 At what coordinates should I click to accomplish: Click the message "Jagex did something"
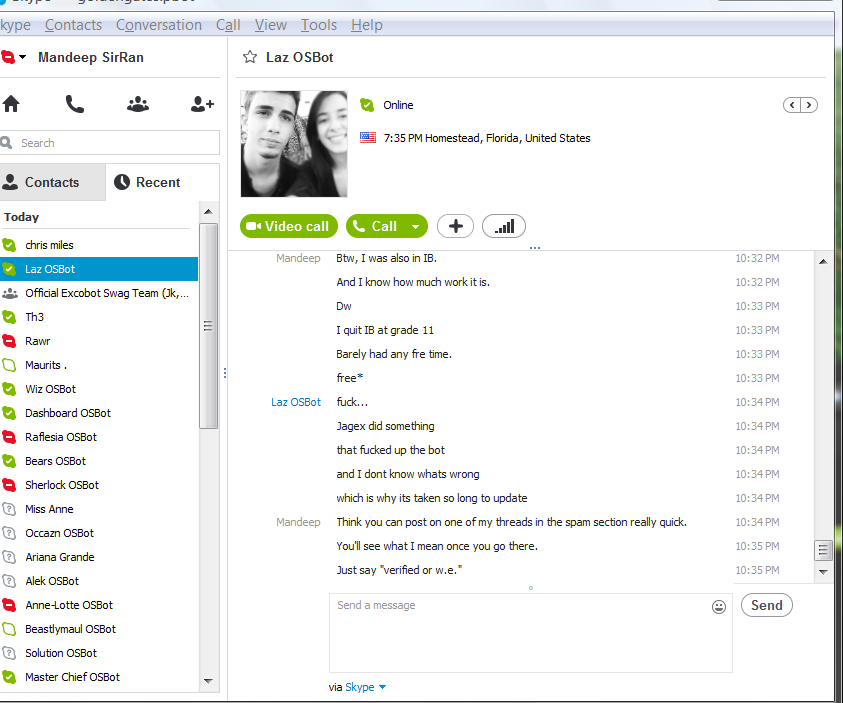coord(385,426)
